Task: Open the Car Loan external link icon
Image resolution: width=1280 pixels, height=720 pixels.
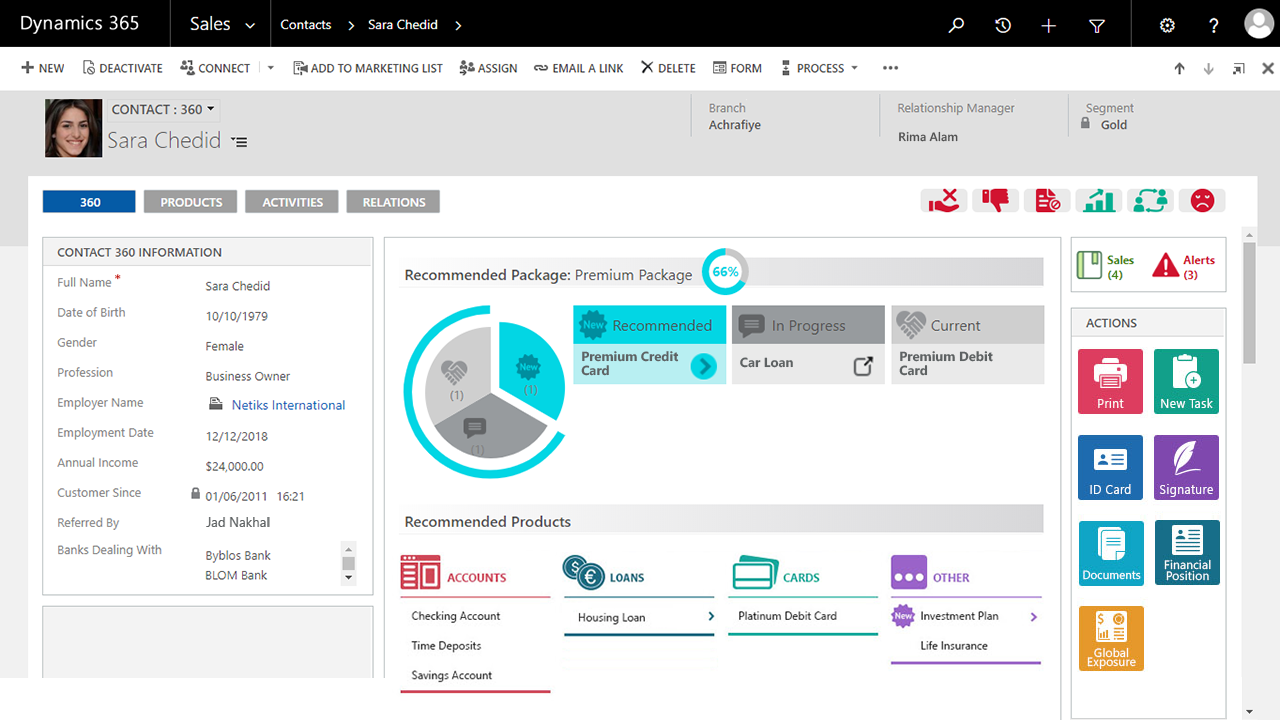Action: click(863, 366)
